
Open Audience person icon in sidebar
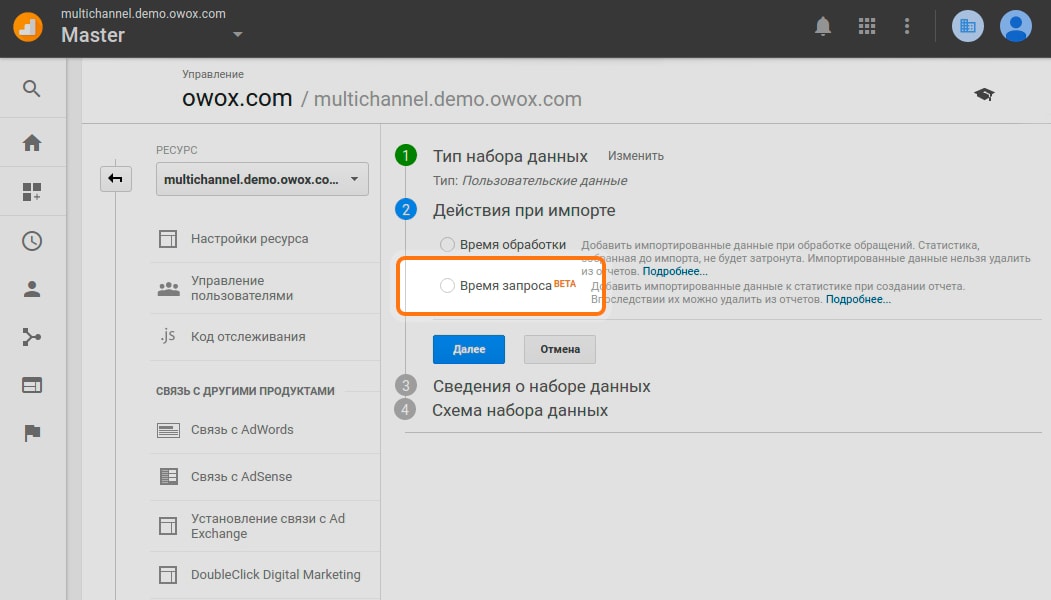point(32,289)
